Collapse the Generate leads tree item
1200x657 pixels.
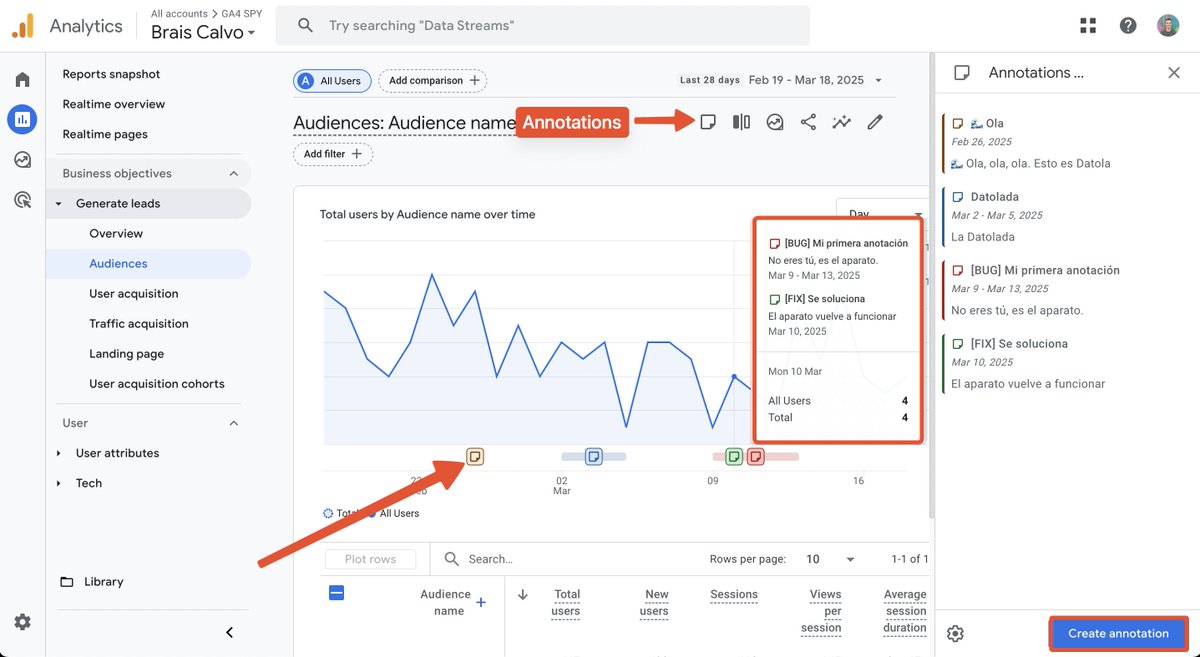tap(58, 203)
